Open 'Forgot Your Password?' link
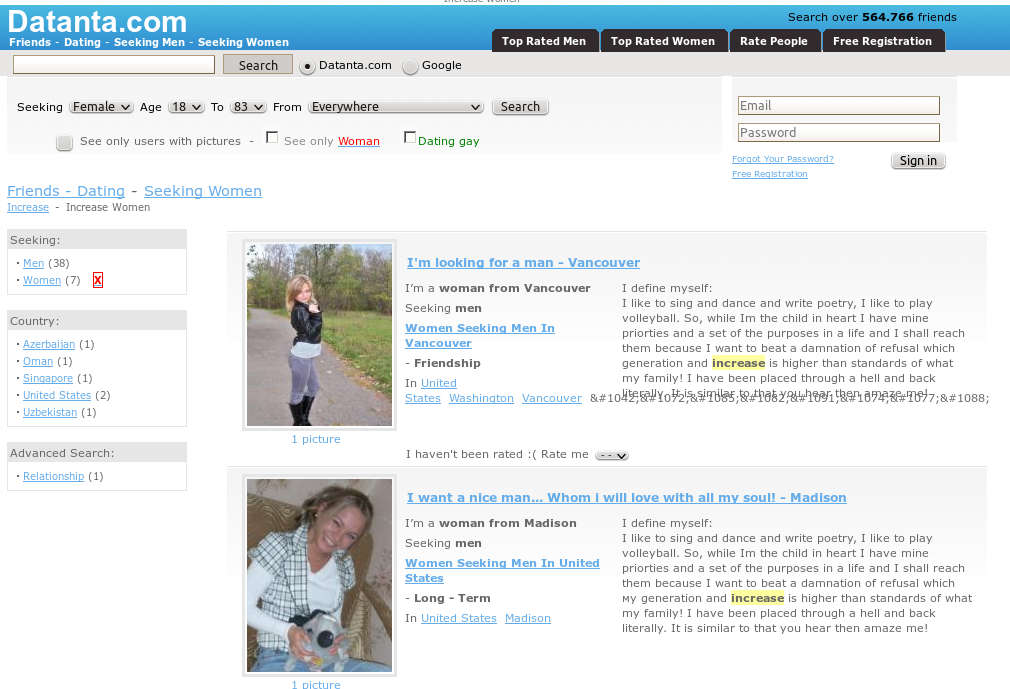This screenshot has width=1010, height=689. click(783, 159)
